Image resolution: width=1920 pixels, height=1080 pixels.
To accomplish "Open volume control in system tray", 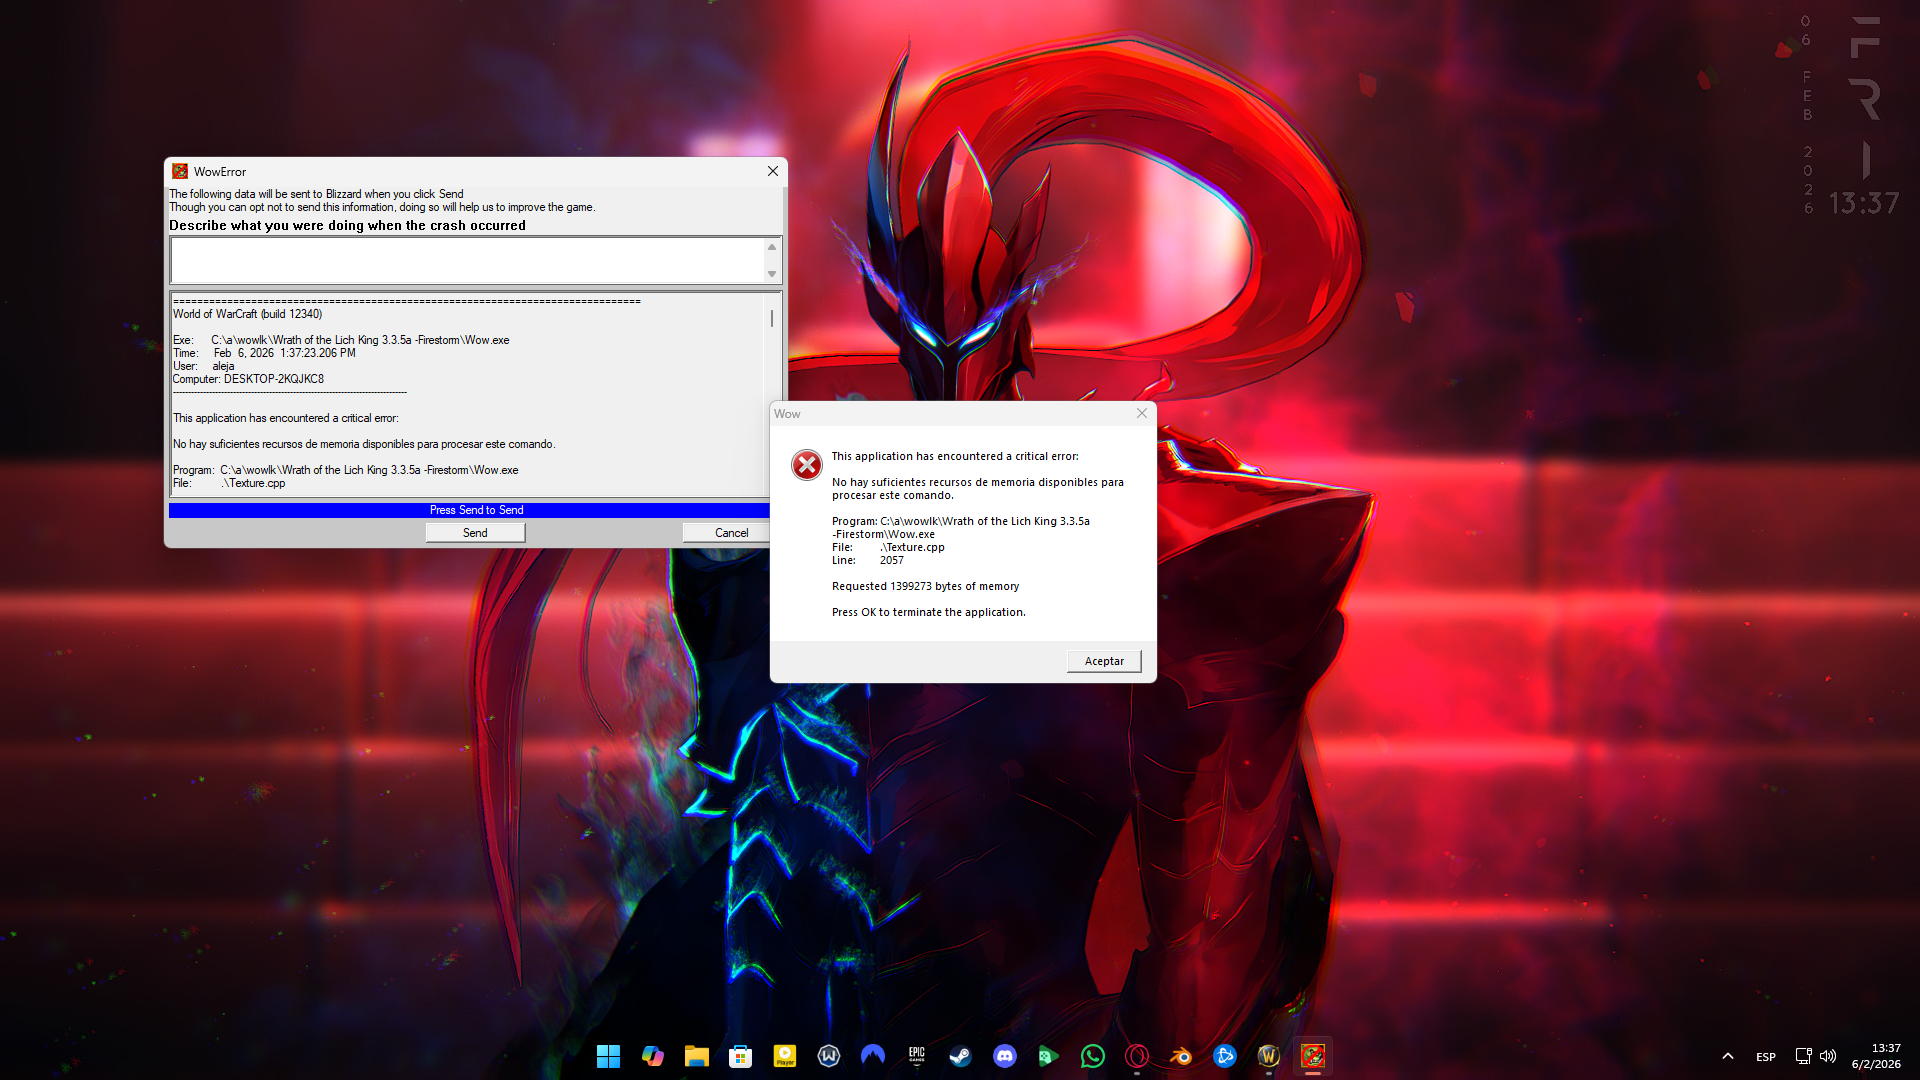I will tap(1828, 1056).
